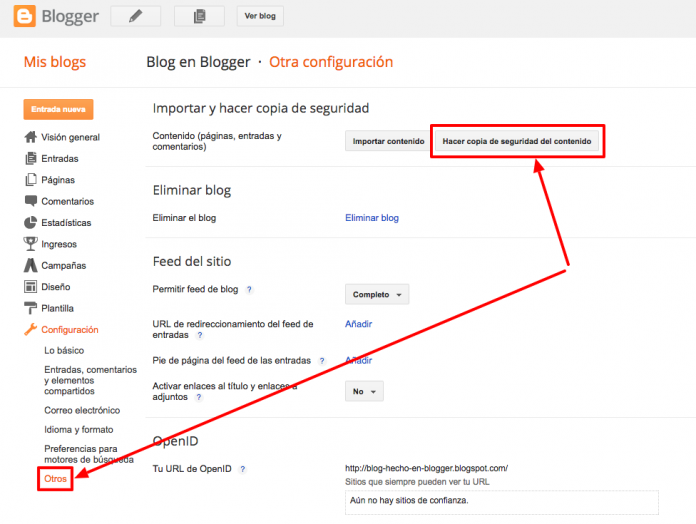Click Añadir for feed redirect URL
Screen dimensions: 696x524
tap(358, 324)
